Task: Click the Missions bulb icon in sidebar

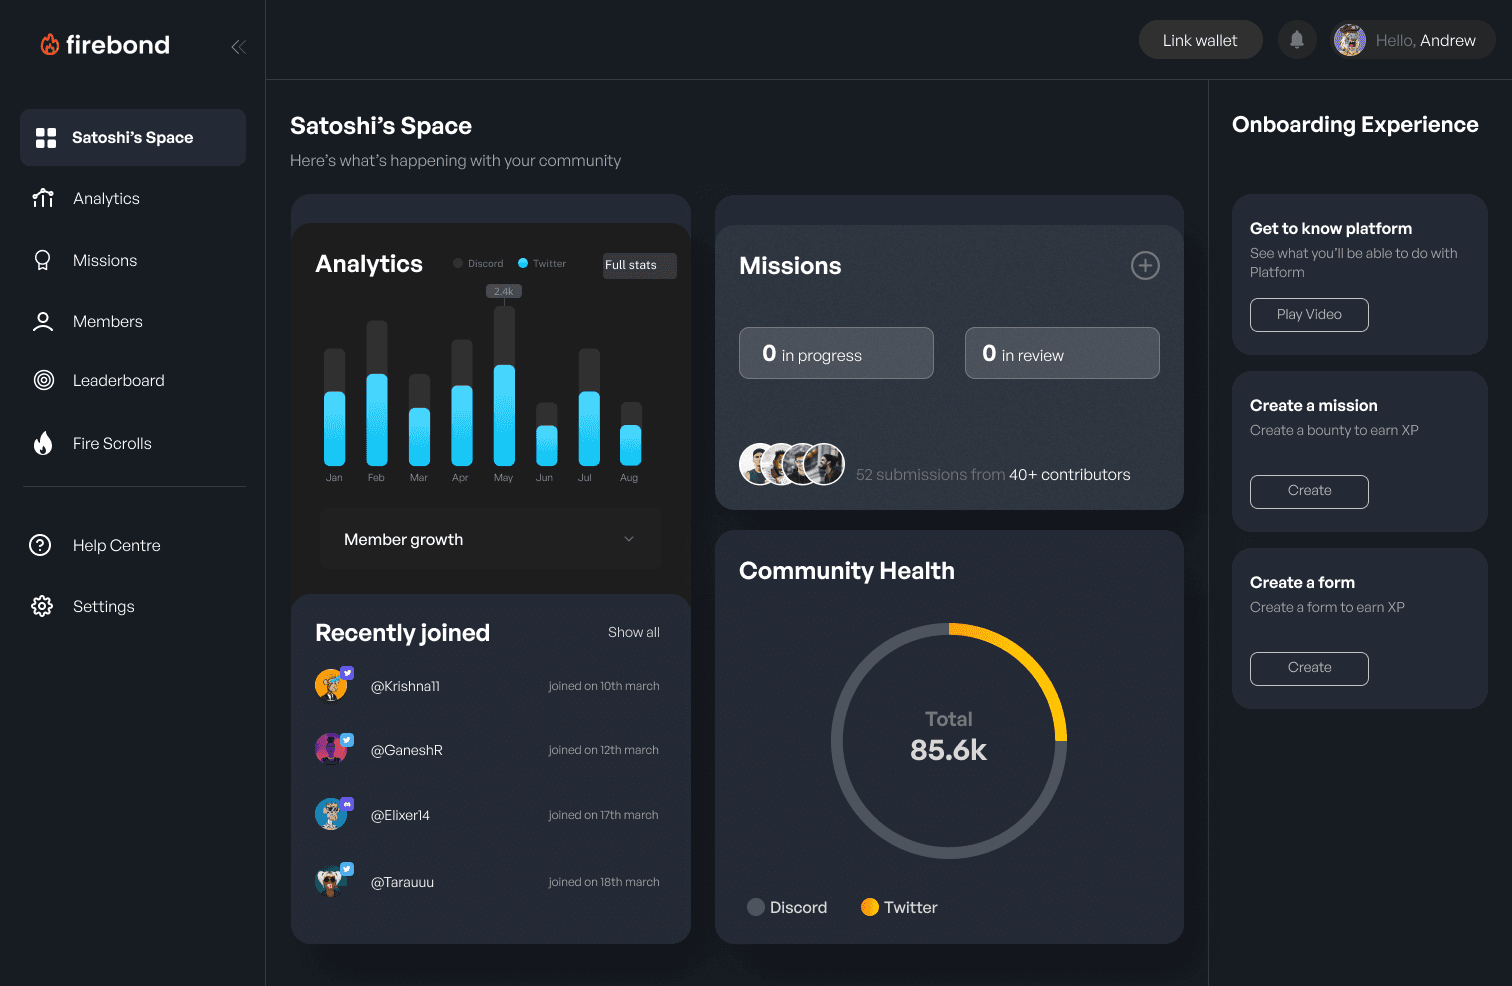Action: click(x=42, y=260)
